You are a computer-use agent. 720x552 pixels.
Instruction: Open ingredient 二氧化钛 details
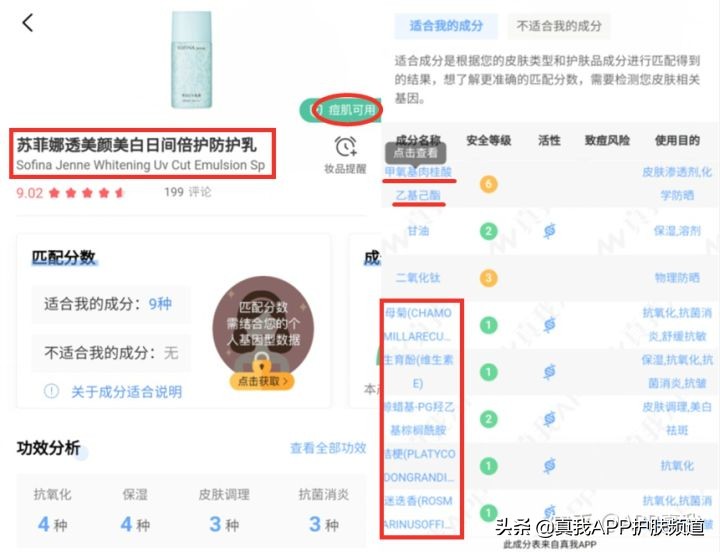(x=418, y=278)
